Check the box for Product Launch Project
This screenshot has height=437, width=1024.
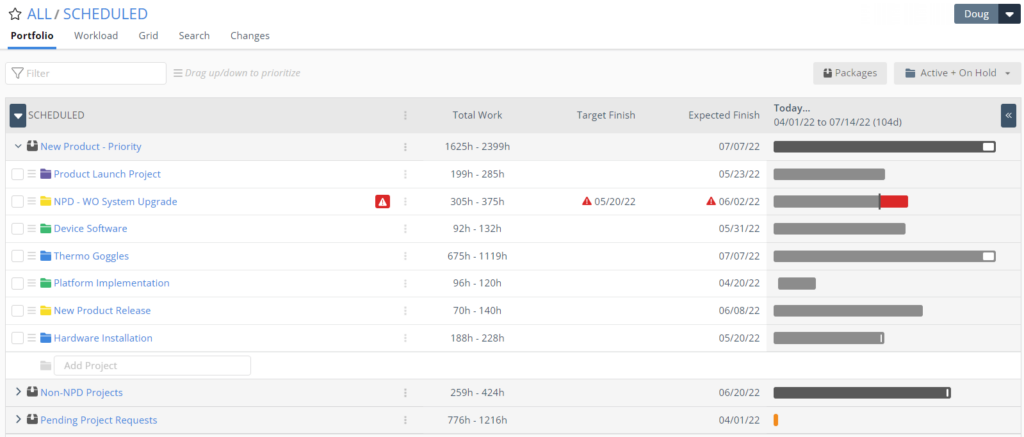click(x=18, y=174)
